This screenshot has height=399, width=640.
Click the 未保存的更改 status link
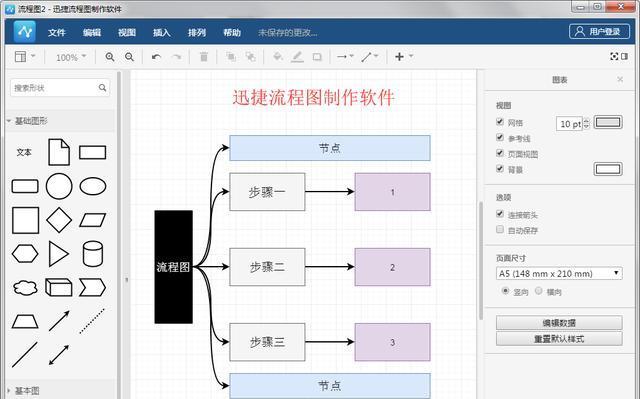tap(287, 32)
